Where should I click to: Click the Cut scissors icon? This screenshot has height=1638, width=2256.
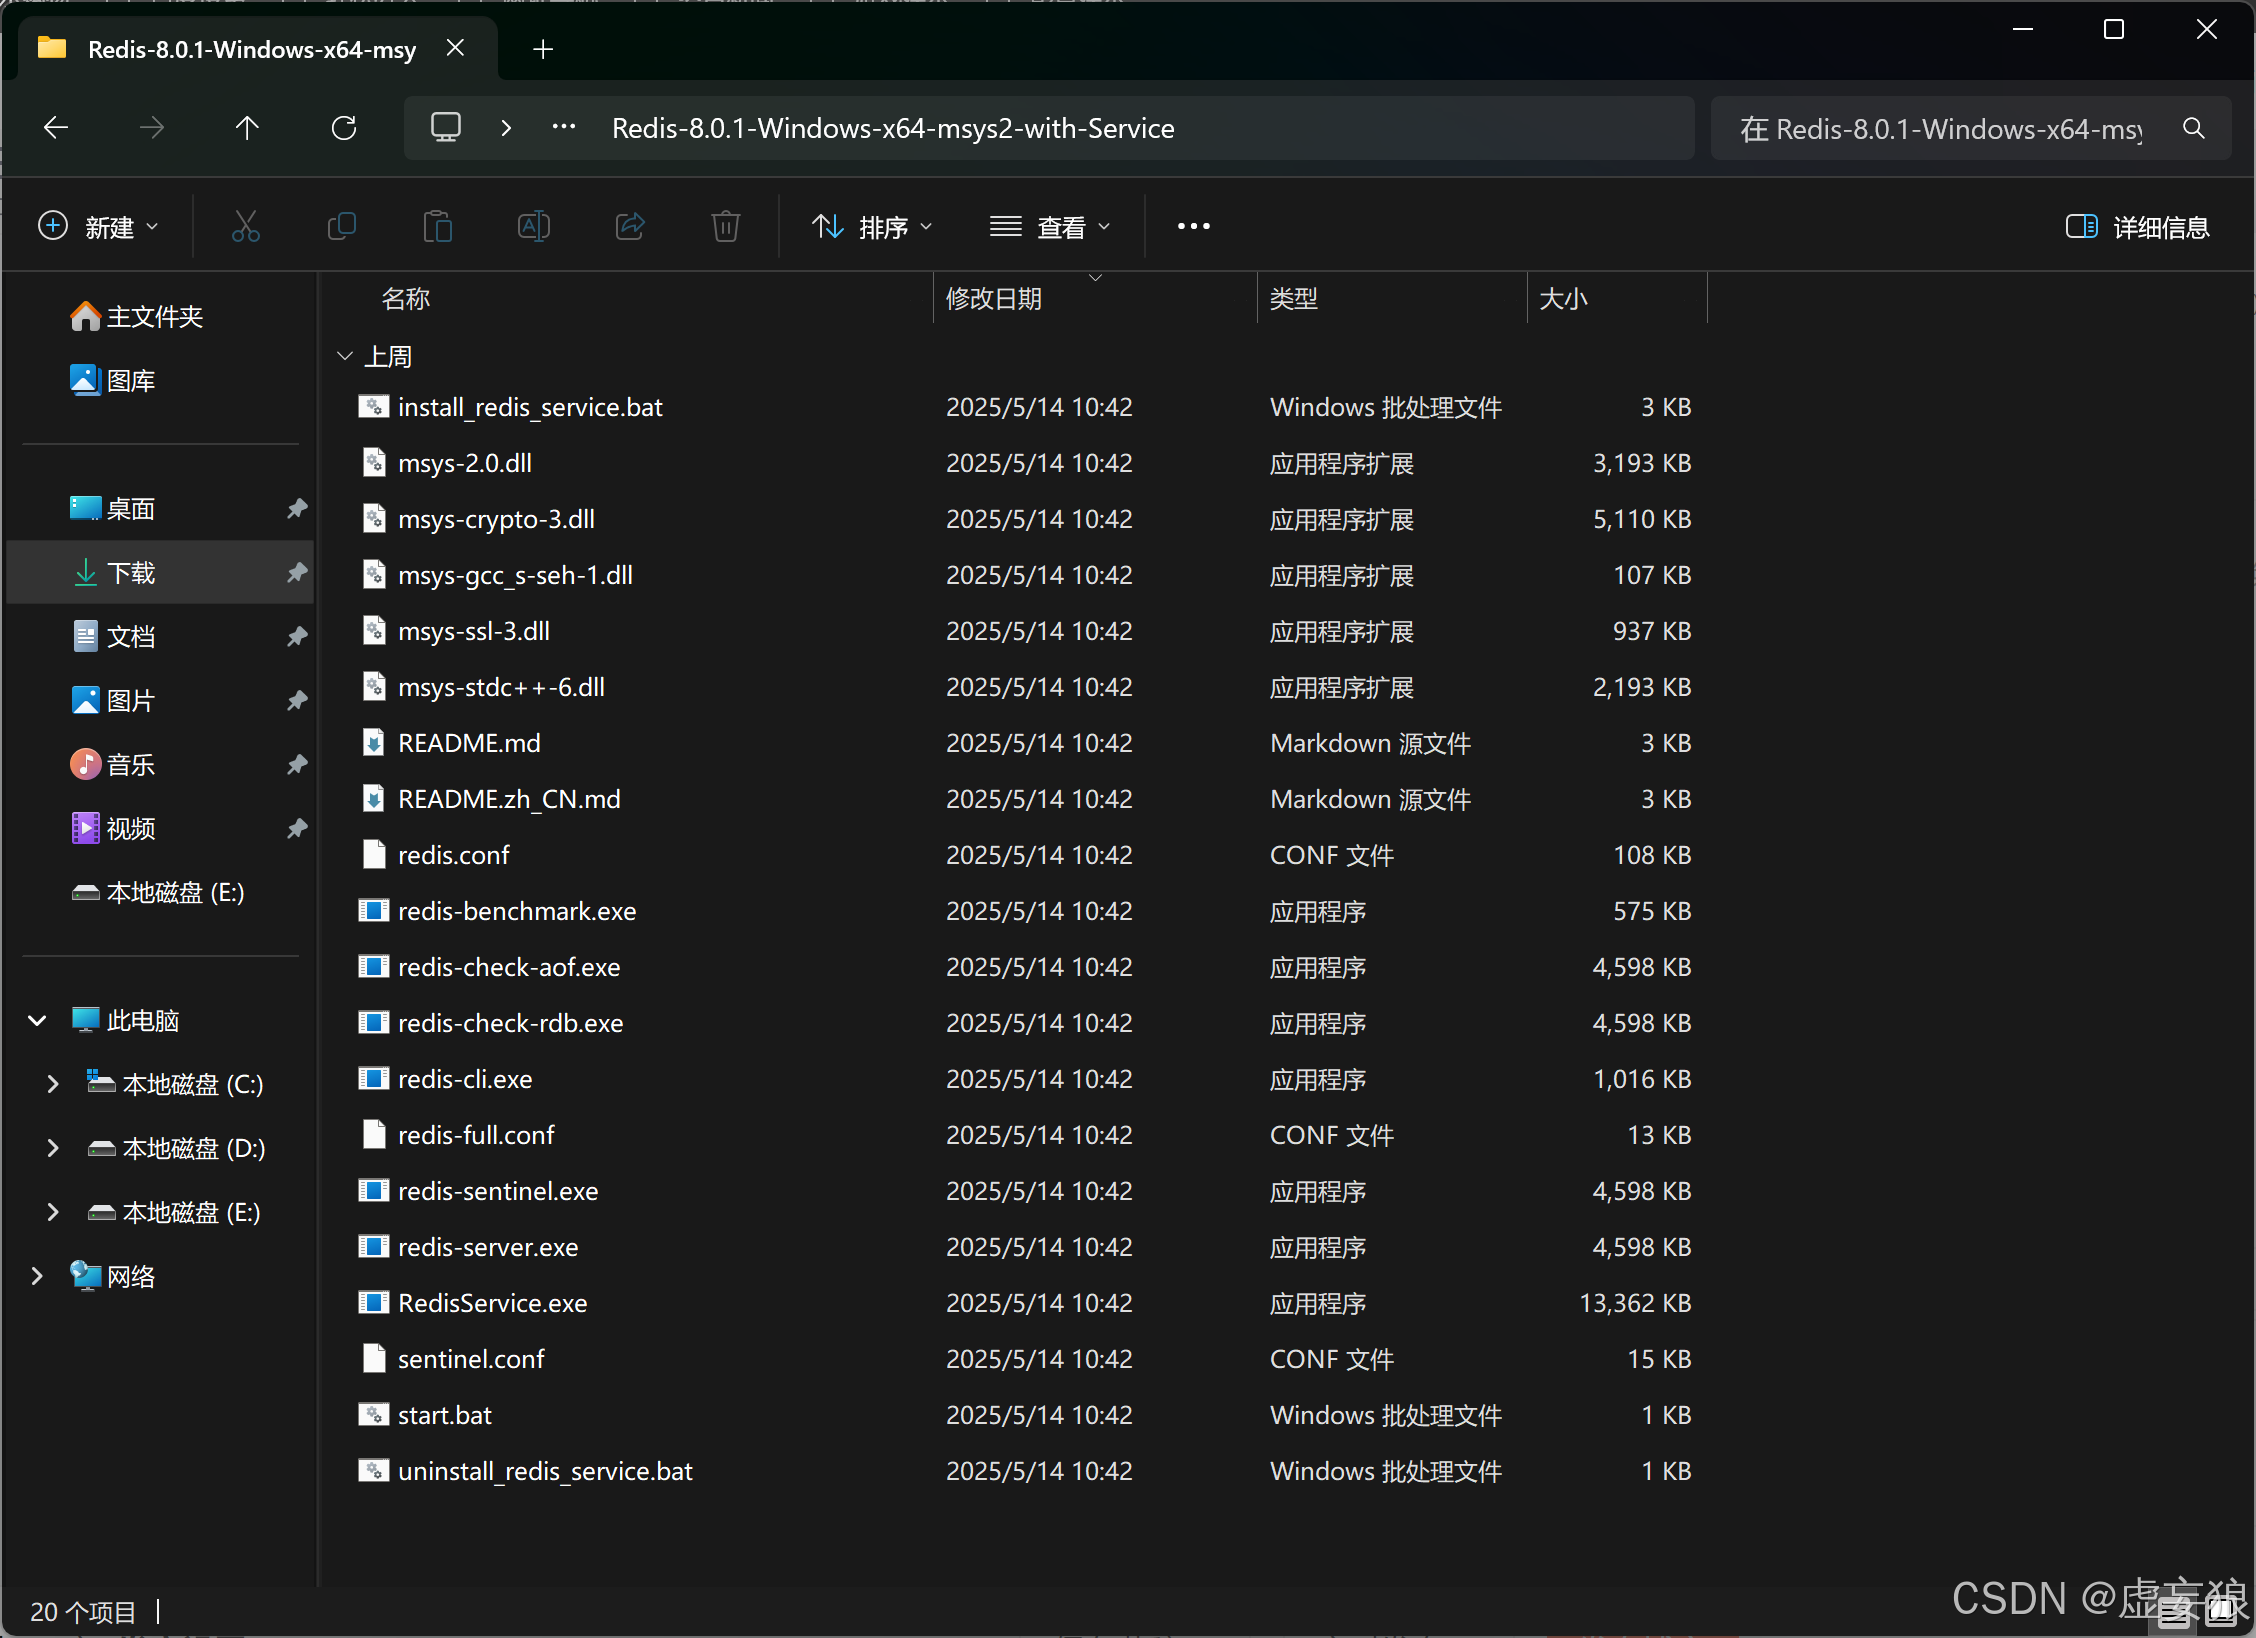pyautogui.click(x=245, y=227)
